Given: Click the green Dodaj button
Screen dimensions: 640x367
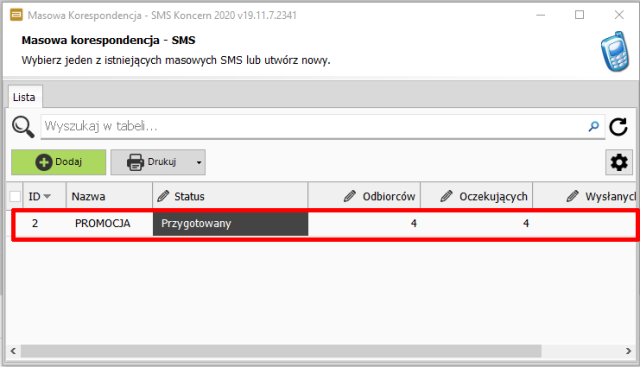Looking at the screenshot, I should pos(58,162).
